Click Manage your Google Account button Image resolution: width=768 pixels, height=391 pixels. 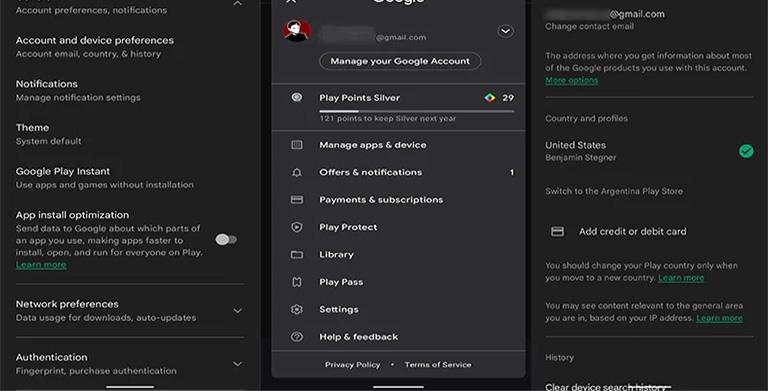[x=400, y=61]
